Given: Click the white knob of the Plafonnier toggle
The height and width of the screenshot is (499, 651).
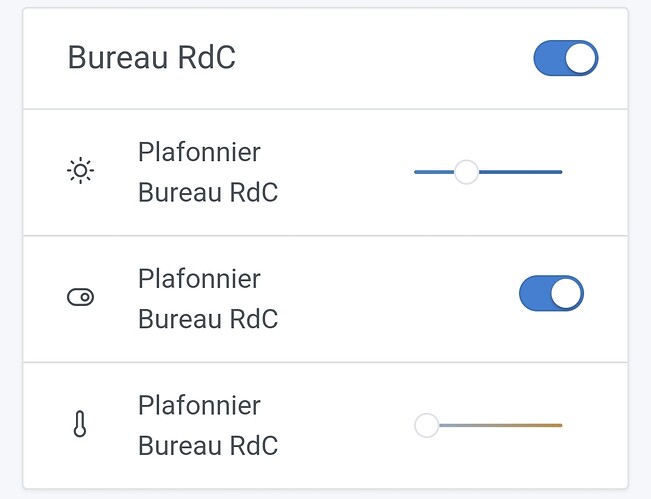Looking at the screenshot, I should pyautogui.click(x=566, y=294).
